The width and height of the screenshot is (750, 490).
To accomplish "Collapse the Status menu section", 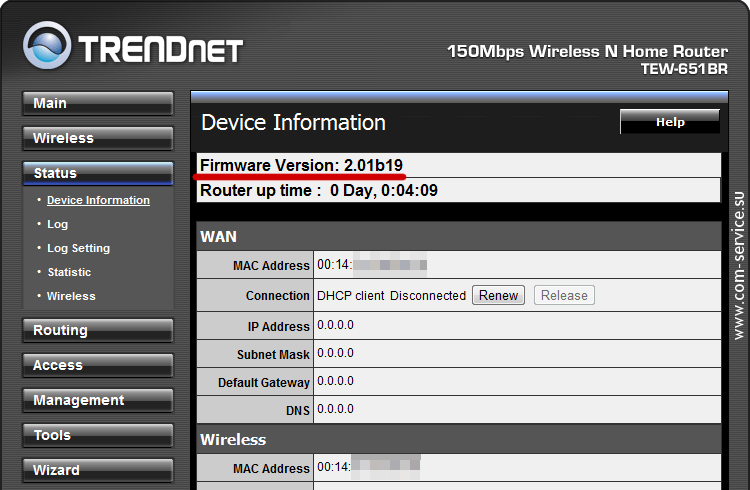I will tap(98, 173).
